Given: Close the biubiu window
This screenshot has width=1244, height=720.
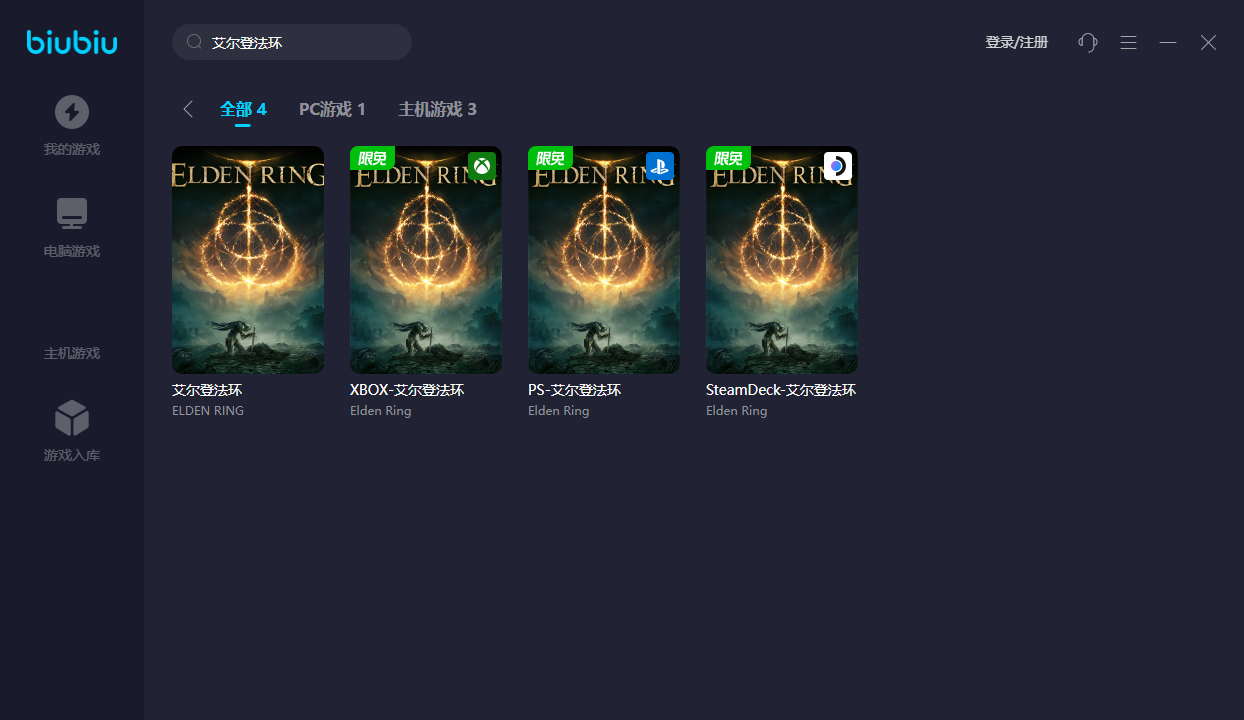Looking at the screenshot, I should [1208, 43].
